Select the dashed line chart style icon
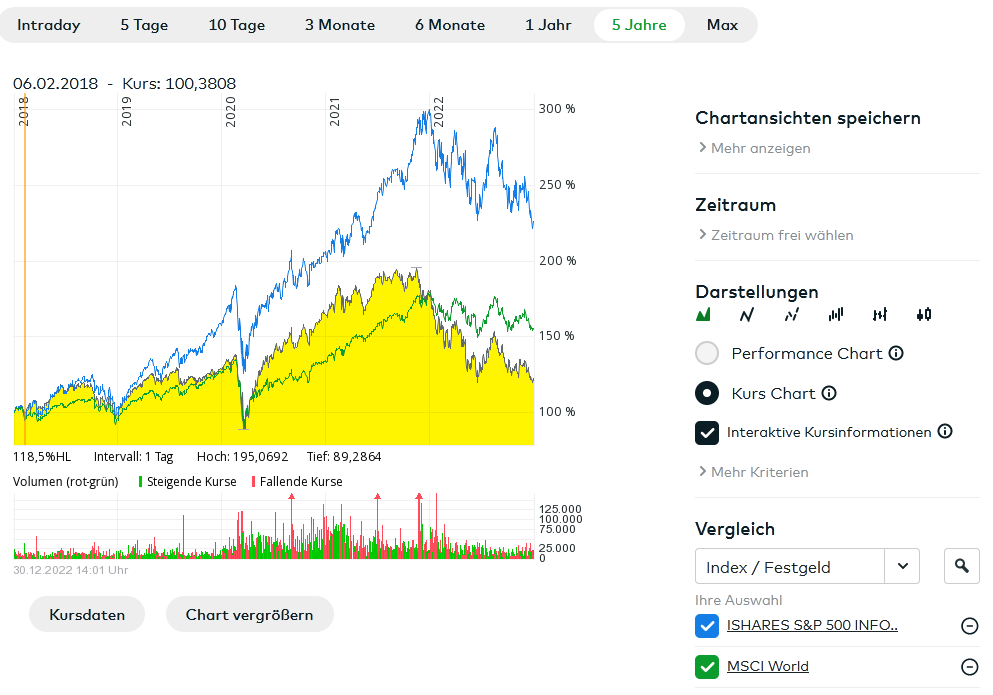 click(791, 315)
